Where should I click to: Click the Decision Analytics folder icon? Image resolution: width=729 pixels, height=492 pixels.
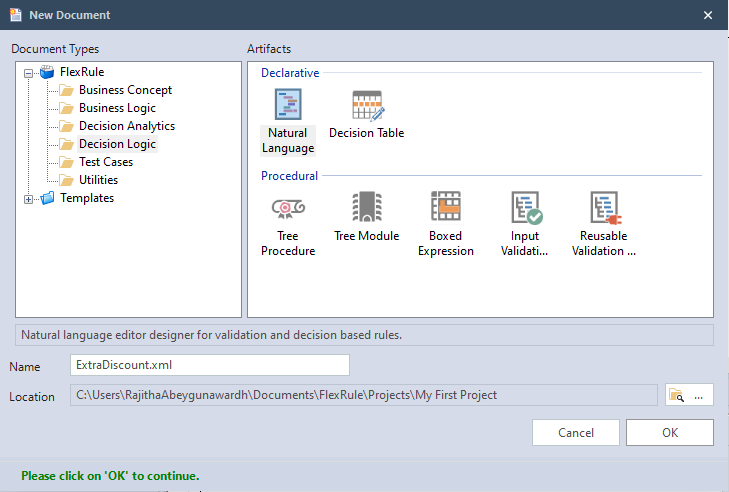pos(66,126)
